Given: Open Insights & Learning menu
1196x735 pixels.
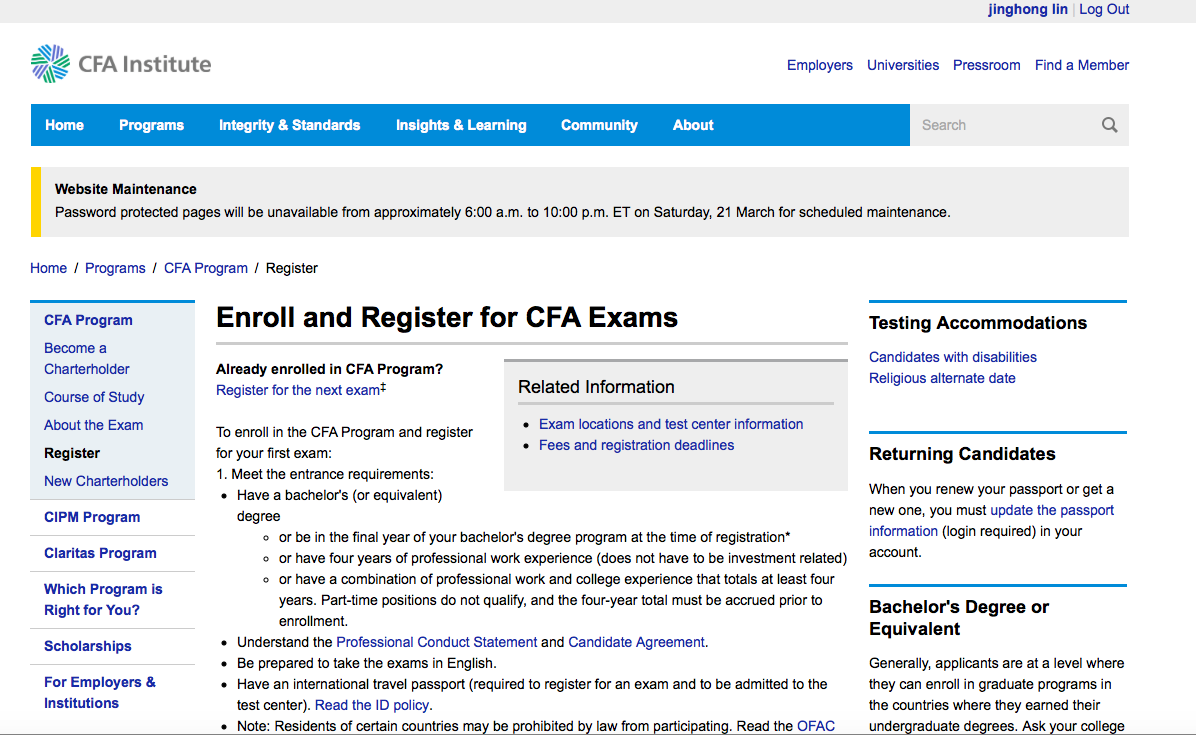Looking at the screenshot, I should point(461,125).
